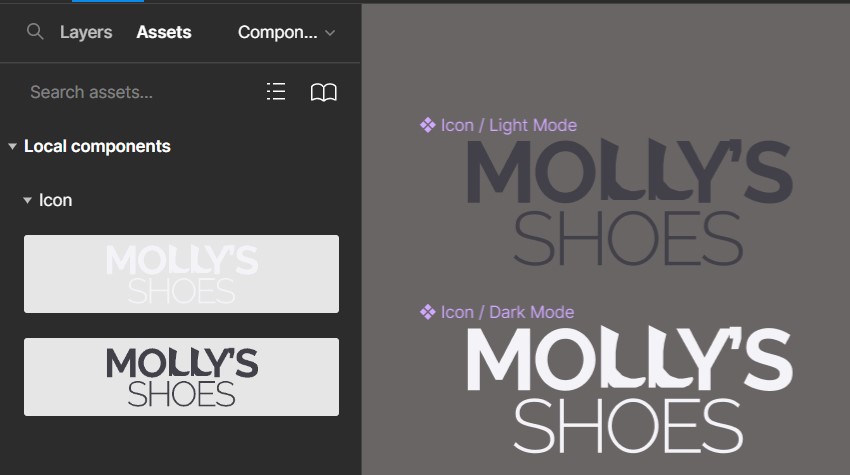Collapse the Icon group triangle

pos(27,200)
